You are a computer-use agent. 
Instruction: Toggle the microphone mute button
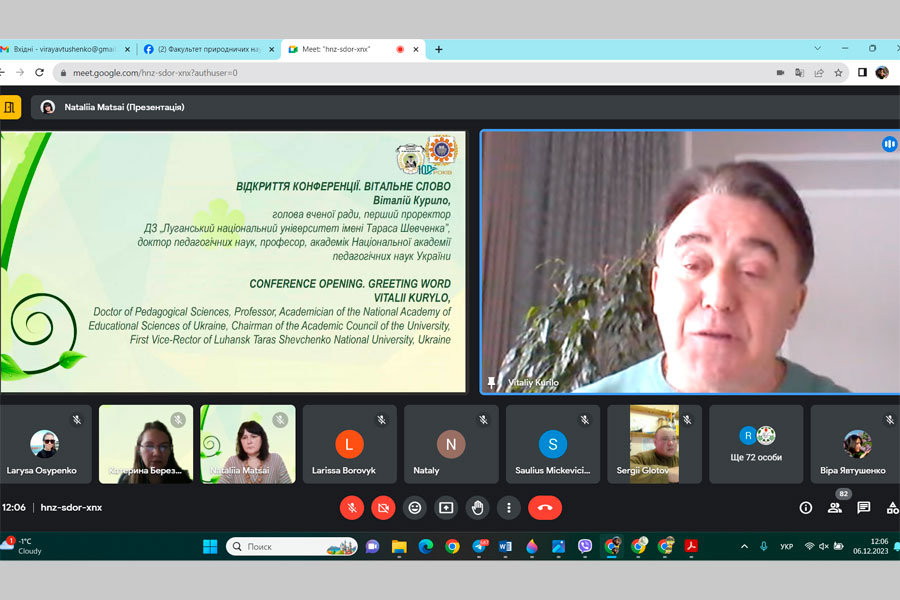pos(352,508)
